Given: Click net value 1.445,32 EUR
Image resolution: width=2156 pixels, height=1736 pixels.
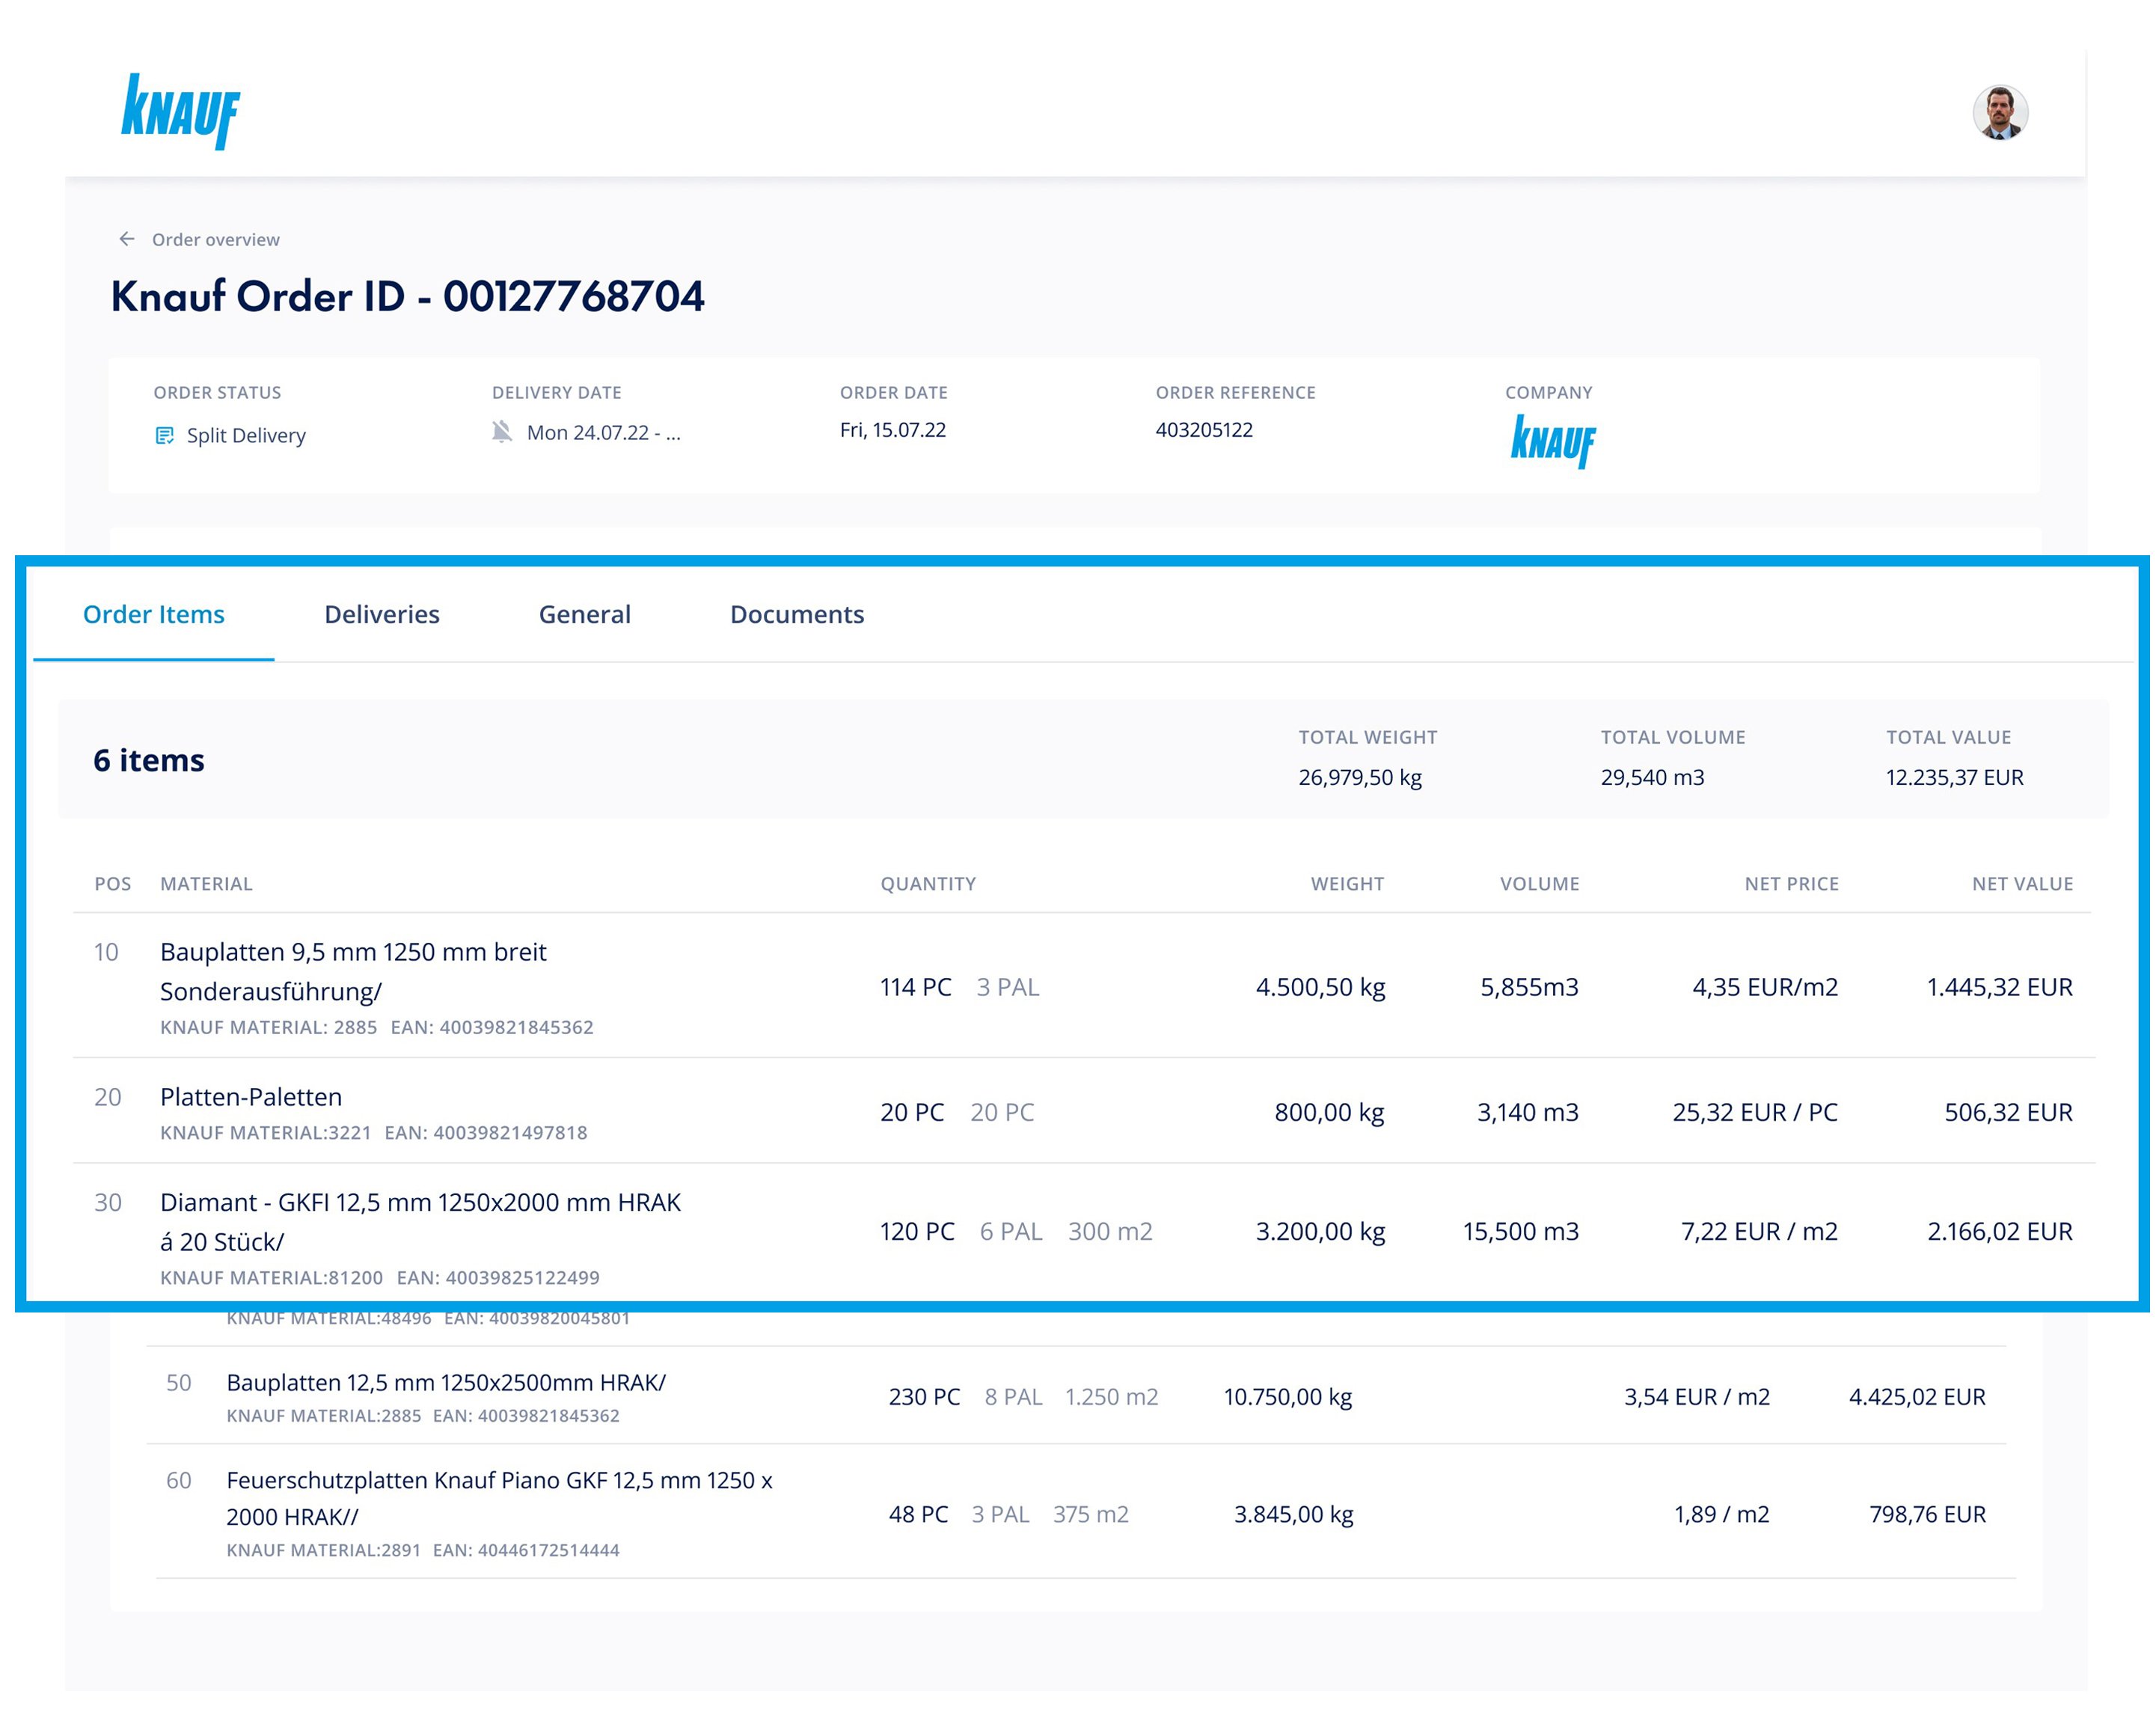Looking at the screenshot, I should [1999, 987].
